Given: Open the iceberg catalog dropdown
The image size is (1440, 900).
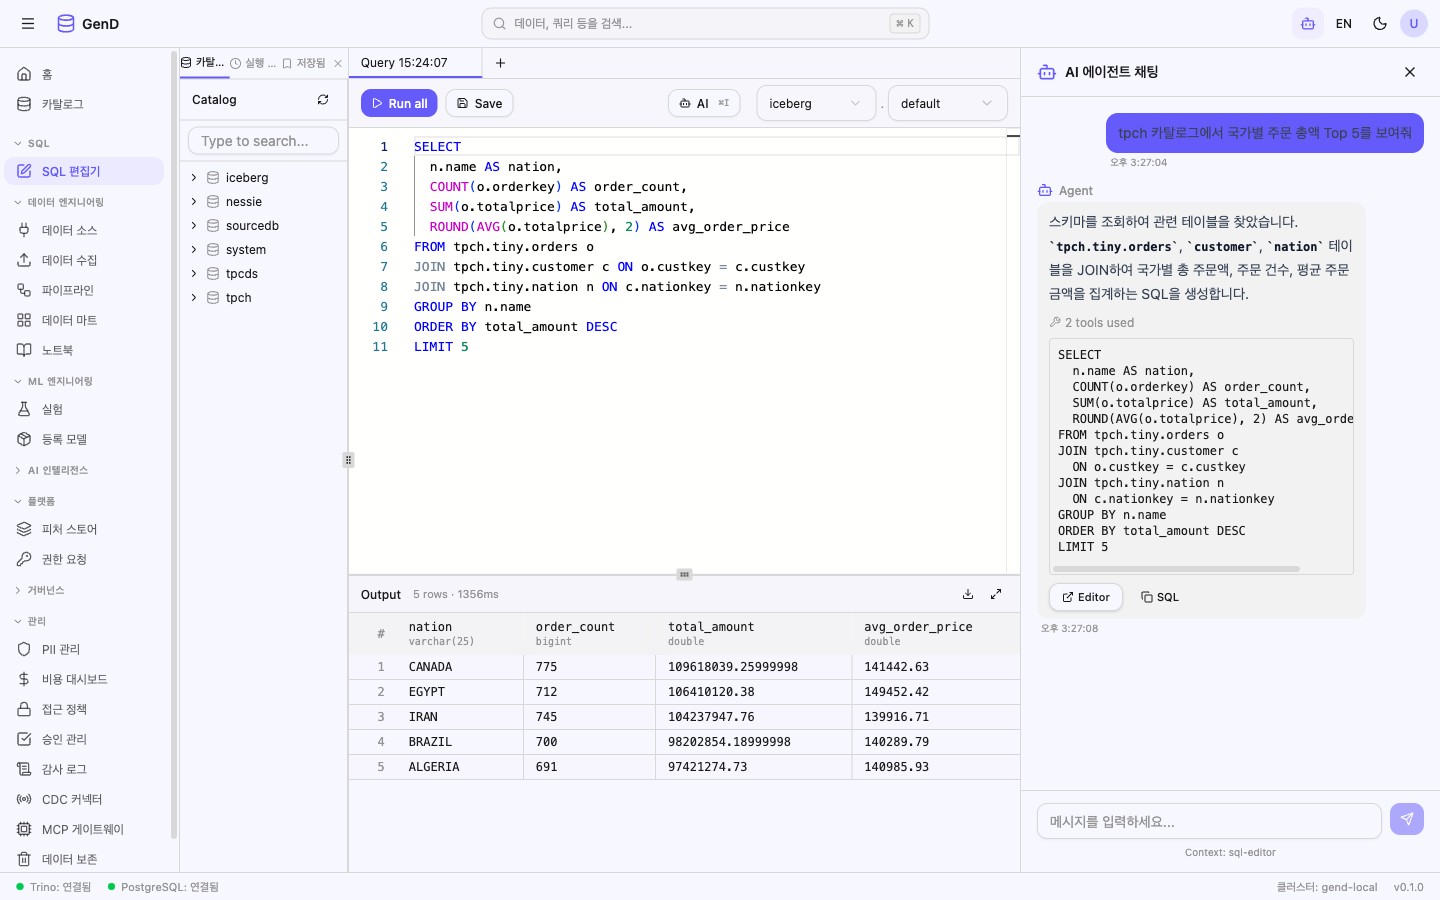Looking at the screenshot, I should click(x=816, y=103).
